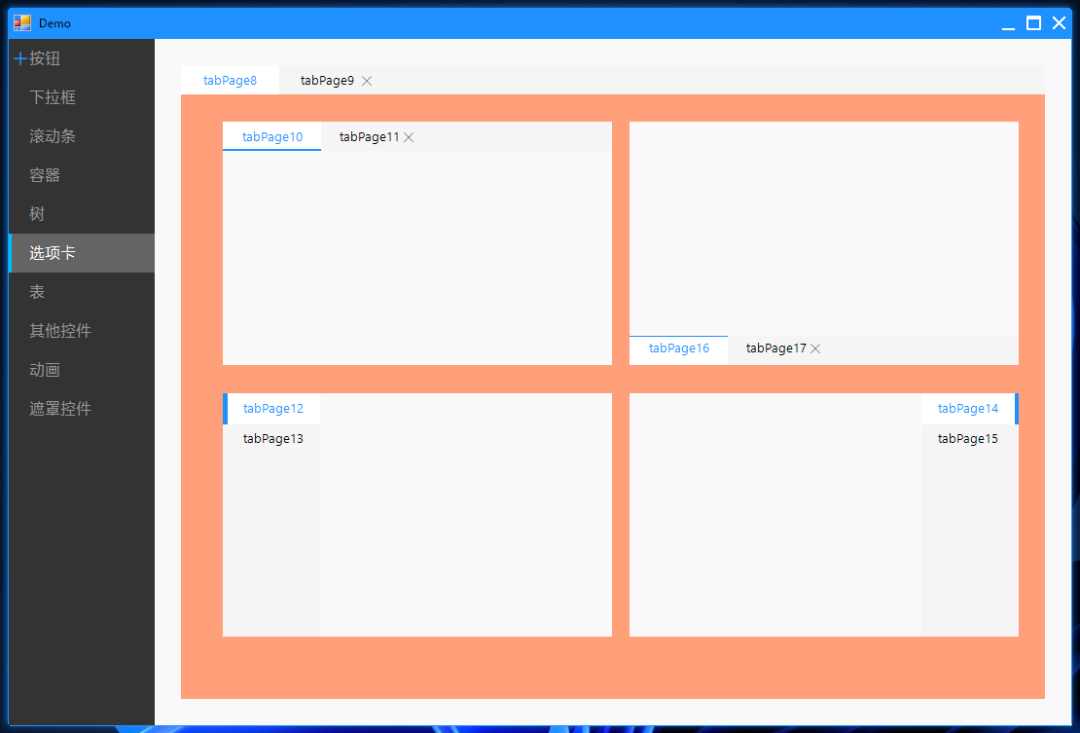1080x733 pixels.
Task: Select the tabPage10 tab
Action: pos(272,136)
